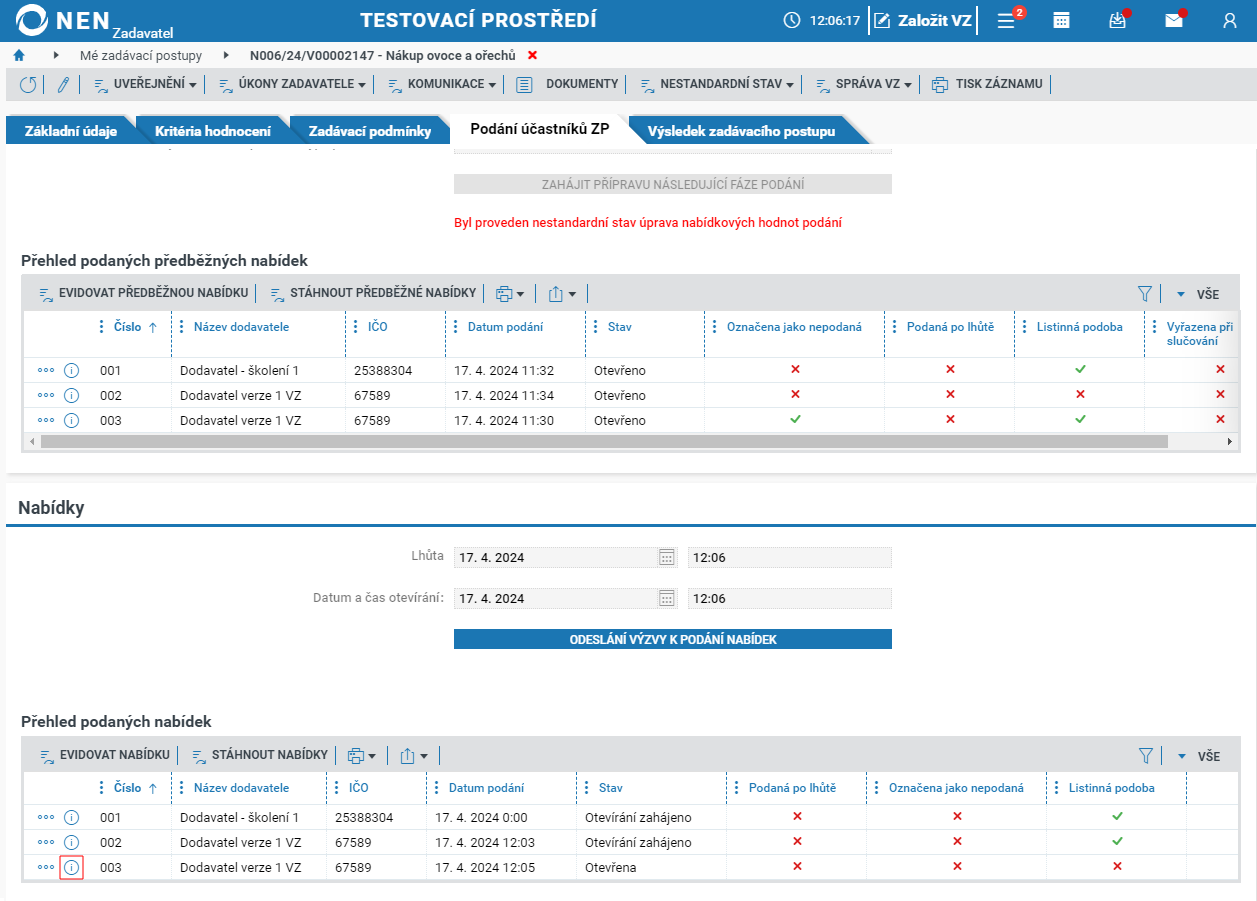Image resolution: width=1257 pixels, height=901 pixels.
Task: Open print dropdown in preliminary offers toolbar
Action: click(x=510, y=294)
